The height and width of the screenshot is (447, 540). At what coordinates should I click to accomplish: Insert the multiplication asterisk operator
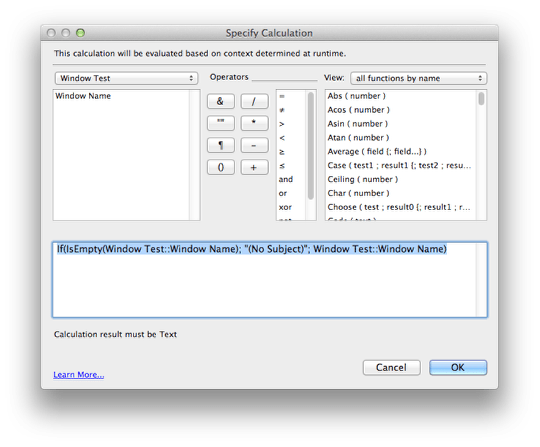pos(254,123)
